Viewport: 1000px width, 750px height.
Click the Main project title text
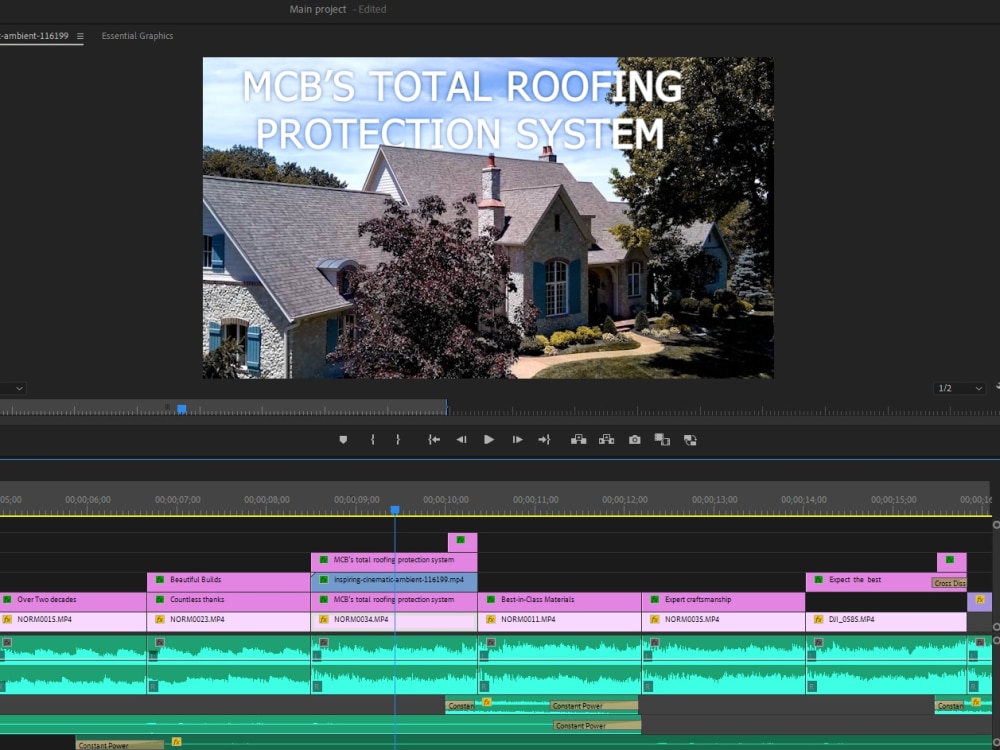[x=318, y=9]
